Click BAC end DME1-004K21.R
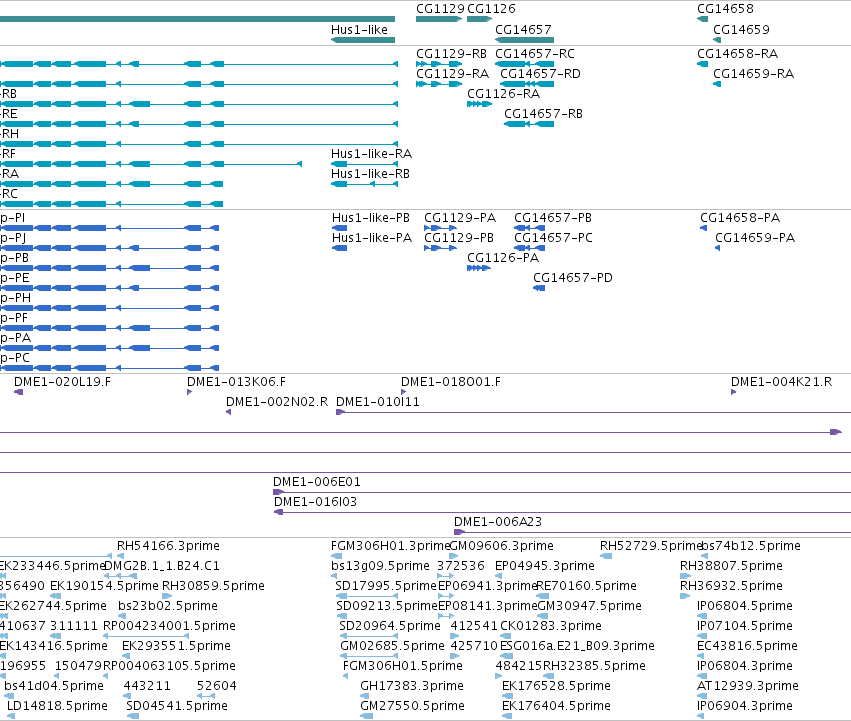The width and height of the screenshot is (851, 721). [782, 382]
